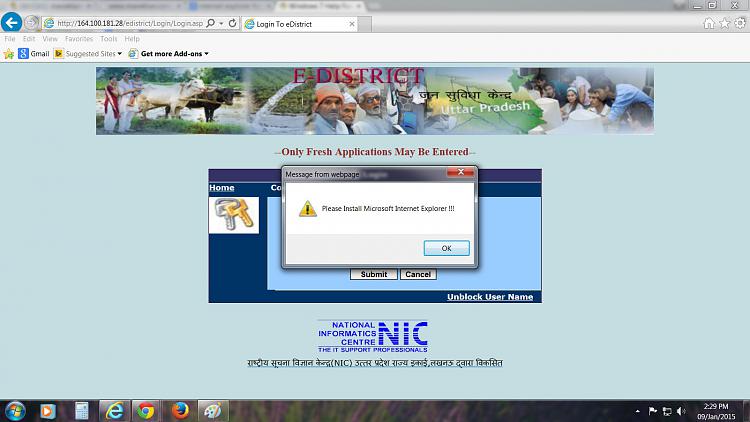Image resolution: width=750 pixels, height=422 pixels.
Task: Open the Tools menu
Action: point(109,39)
